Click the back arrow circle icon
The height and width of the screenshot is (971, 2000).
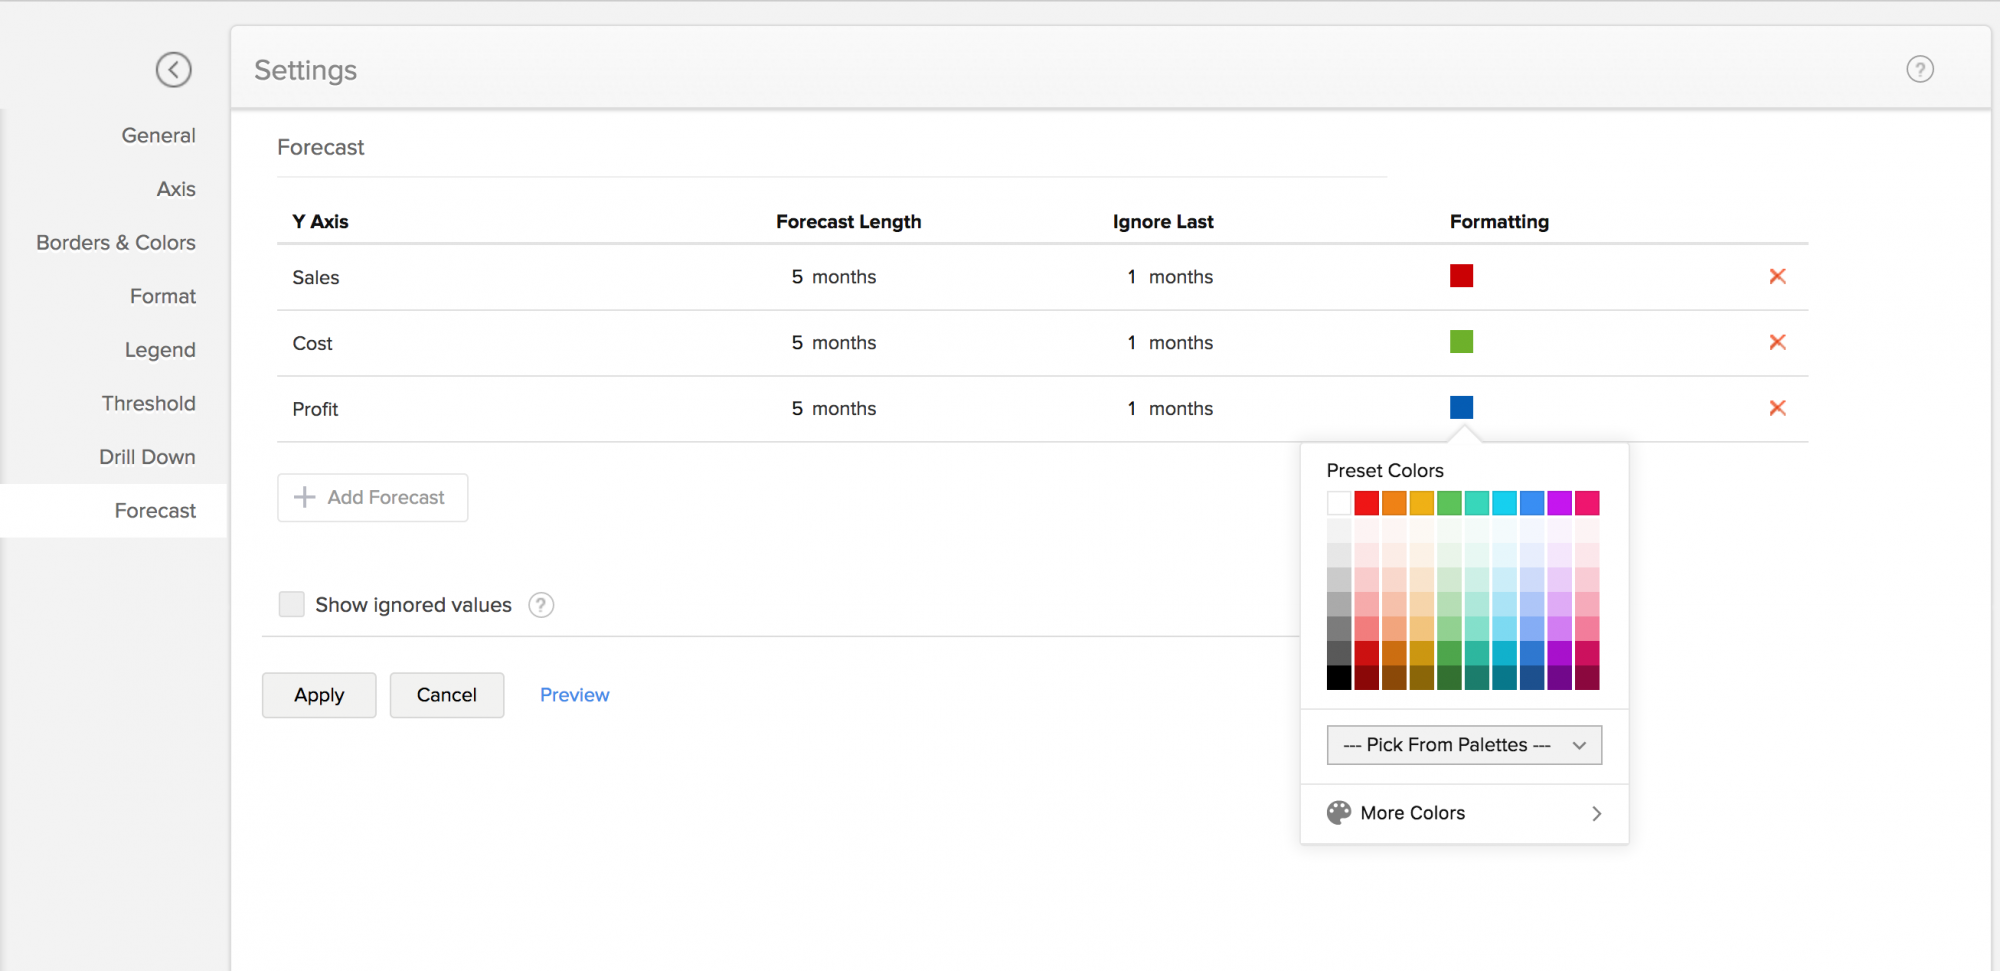[173, 70]
